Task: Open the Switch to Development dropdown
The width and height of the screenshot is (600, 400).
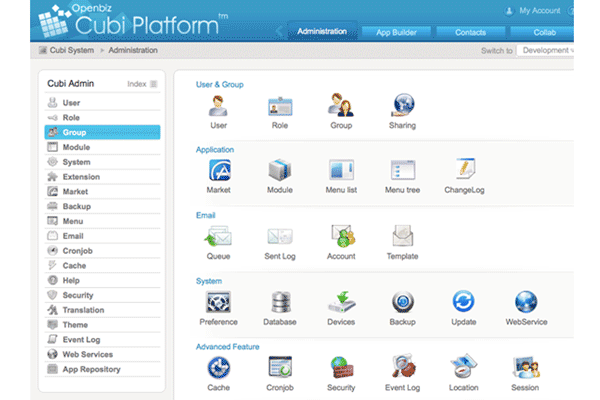Action: pyautogui.click(x=545, y=50)
